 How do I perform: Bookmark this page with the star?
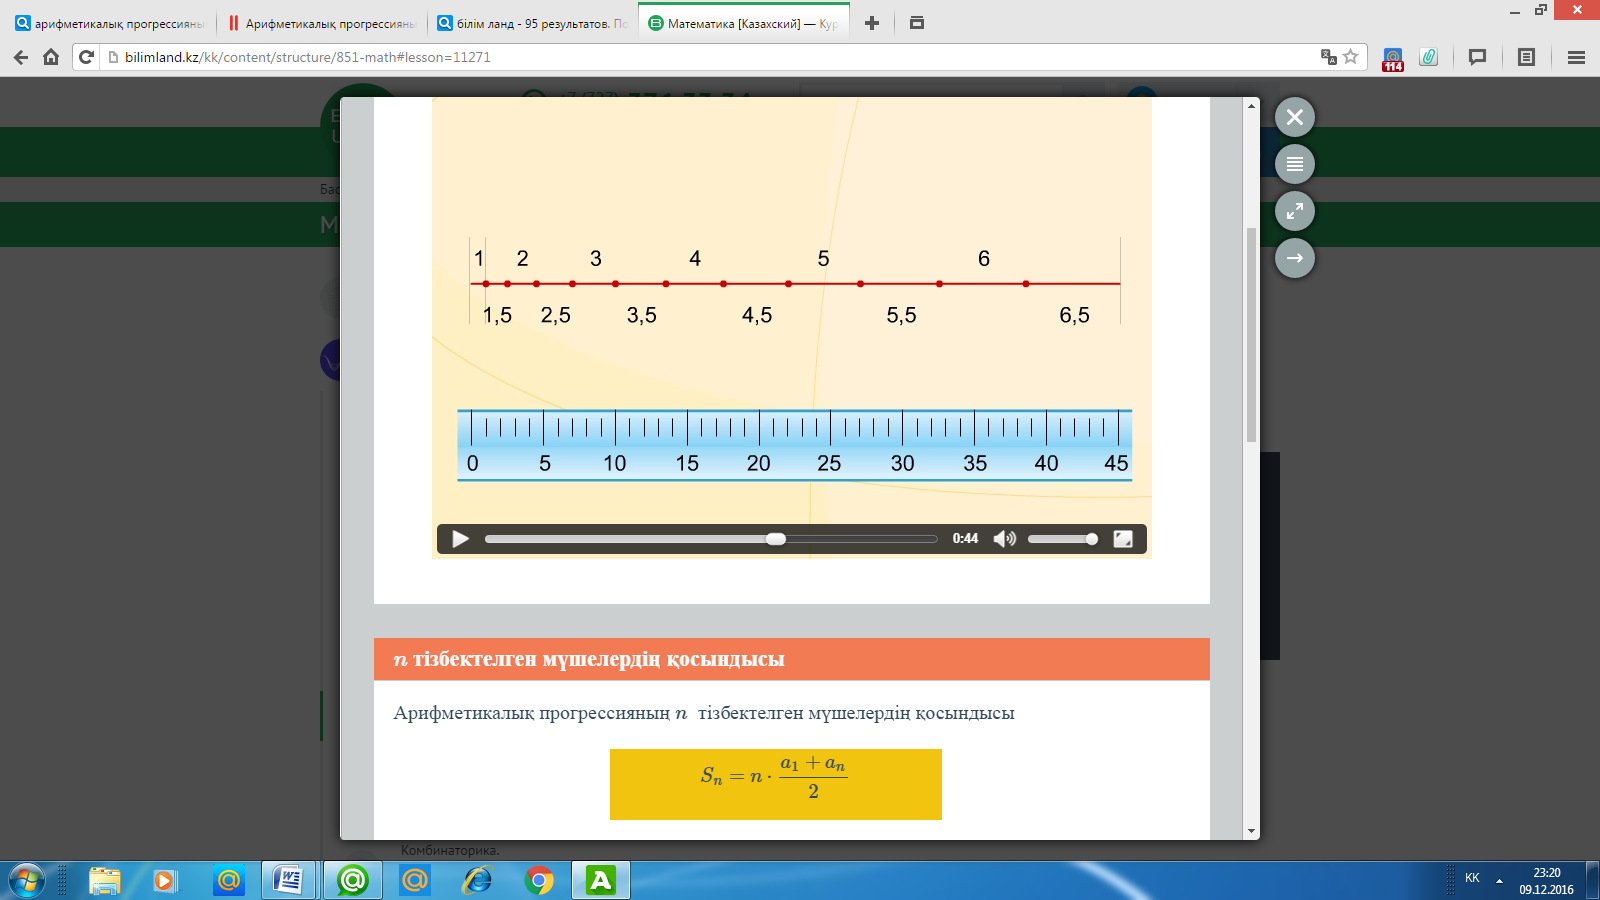(x=1351, y=57)
